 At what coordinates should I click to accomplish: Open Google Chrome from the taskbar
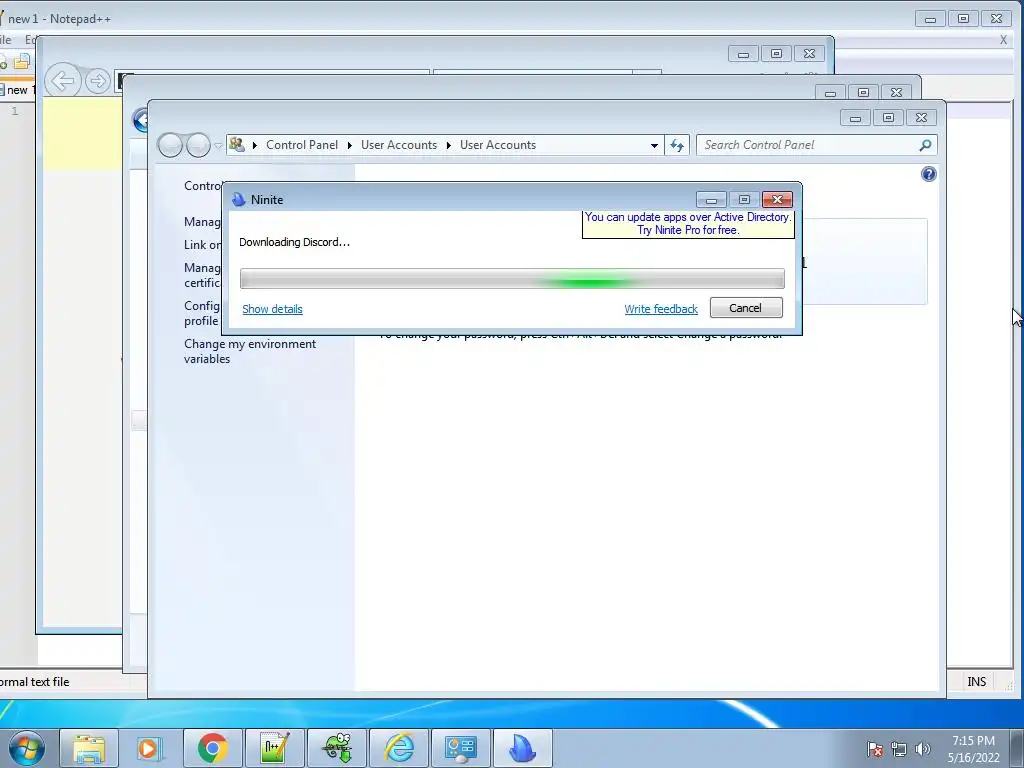(212, 748)
